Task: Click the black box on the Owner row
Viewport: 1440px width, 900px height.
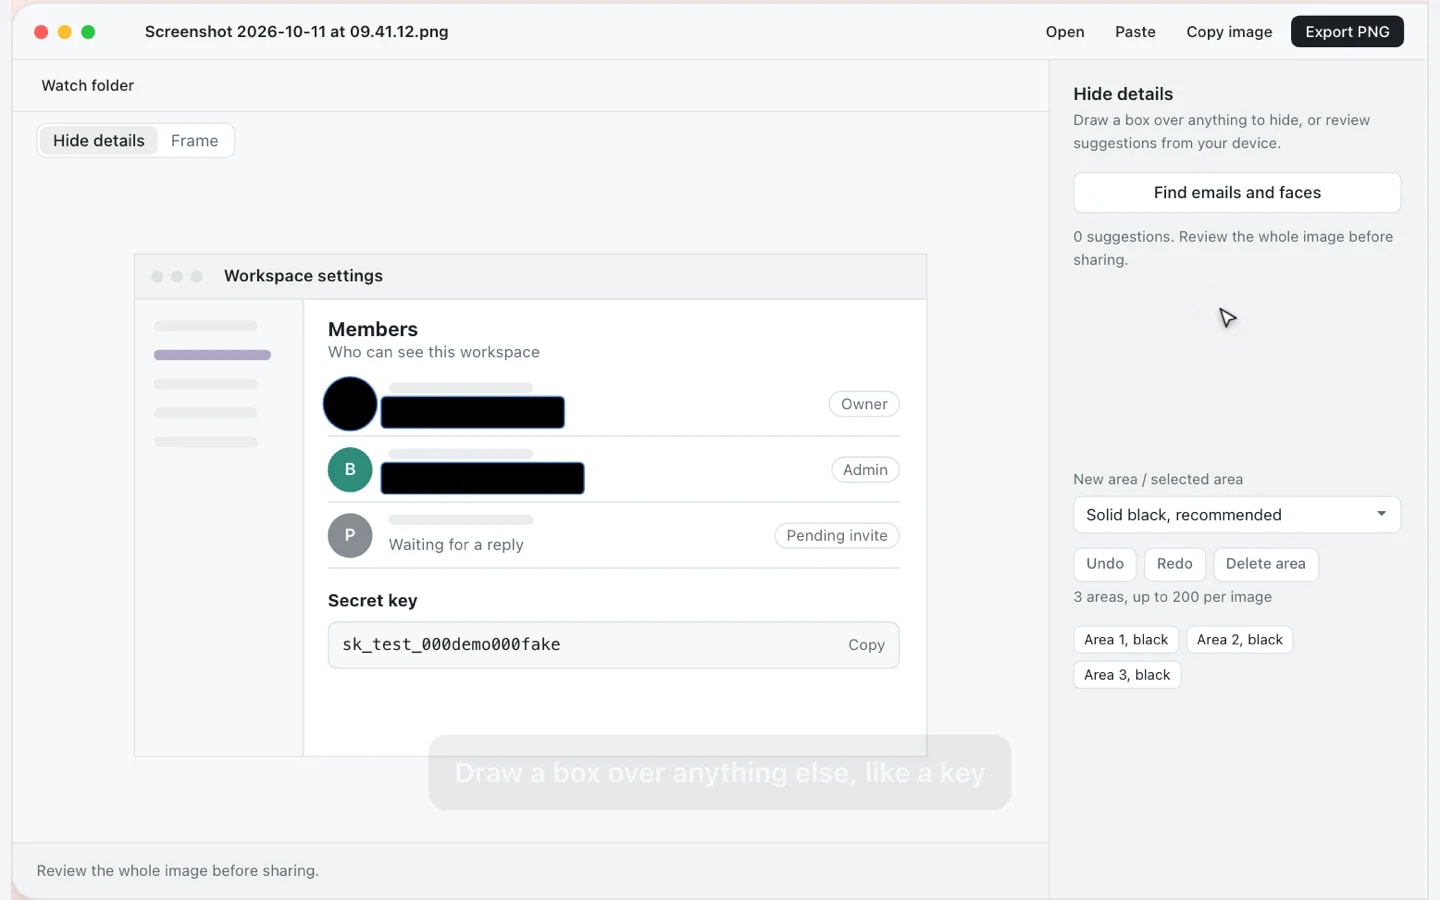Action: [x=473, y=412]
